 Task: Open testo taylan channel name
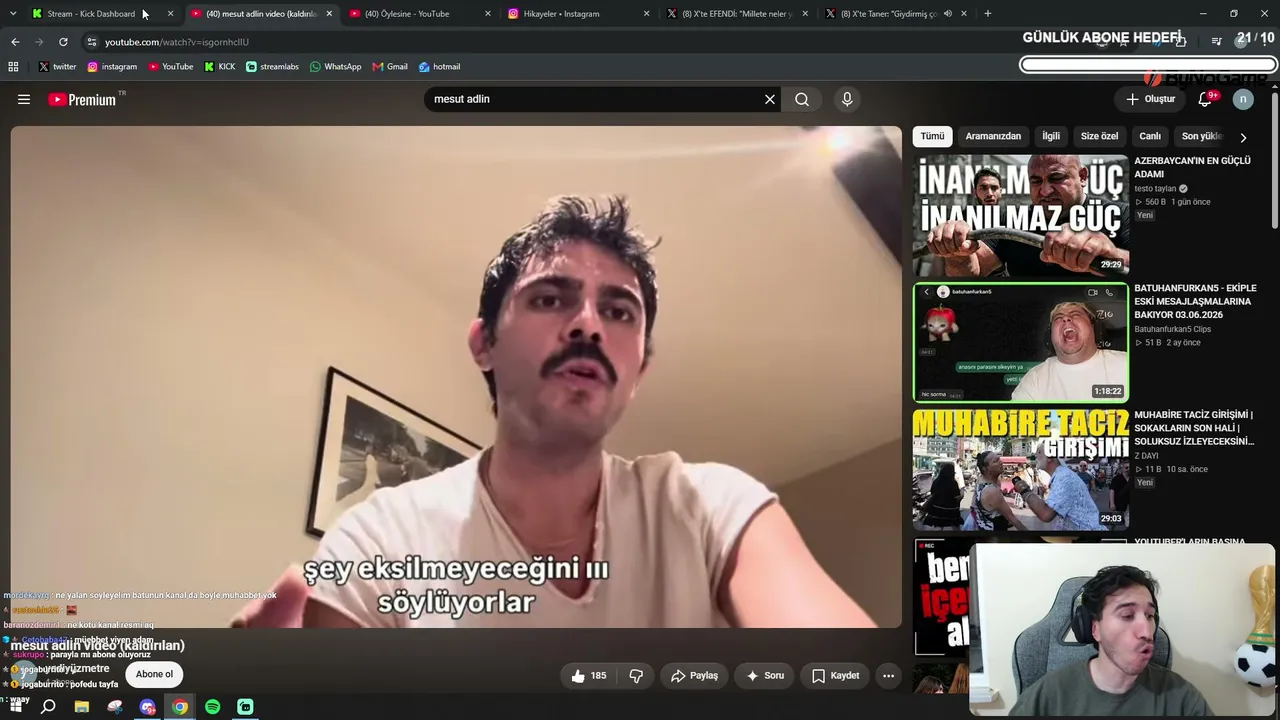pyautogui.click(x=1155, y=188)
